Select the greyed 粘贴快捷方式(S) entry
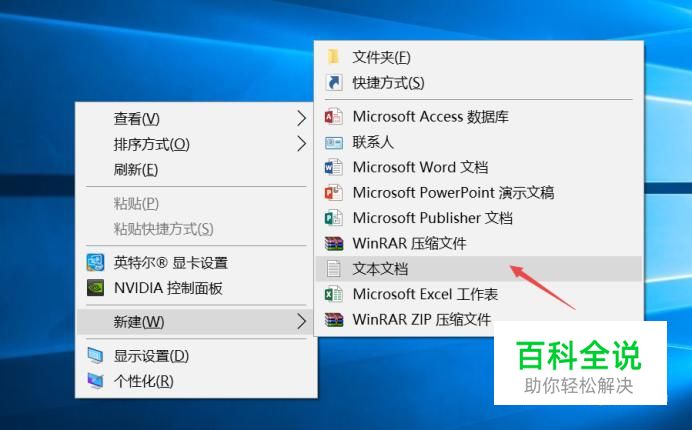This screenshot has height=430, width=692. pos(196,229)
